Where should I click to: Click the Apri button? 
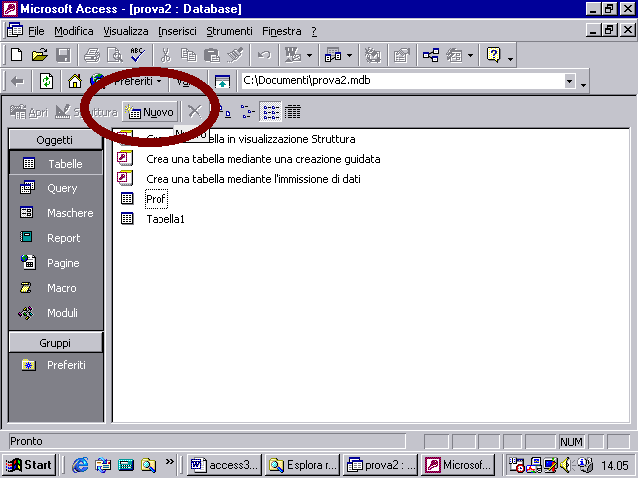pyautogui.click(x=29, y=111)
